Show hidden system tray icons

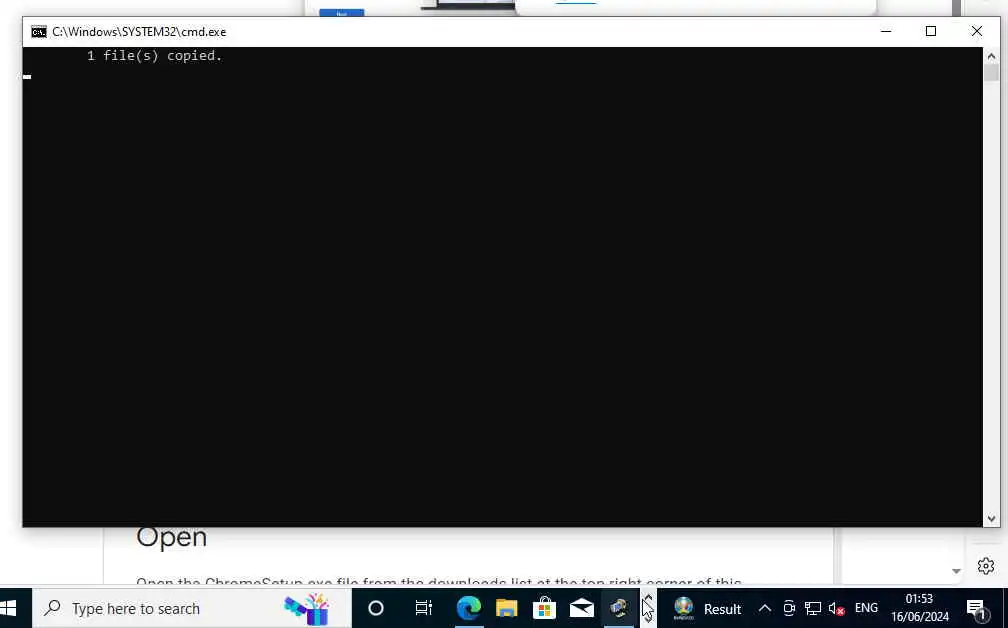[x=764, y=608]
